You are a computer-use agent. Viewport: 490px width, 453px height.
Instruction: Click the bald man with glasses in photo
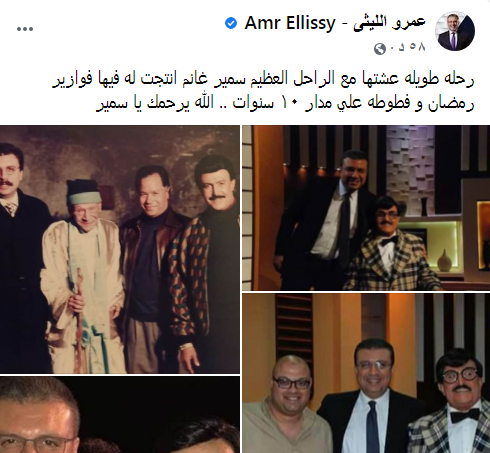coord(287,405)
